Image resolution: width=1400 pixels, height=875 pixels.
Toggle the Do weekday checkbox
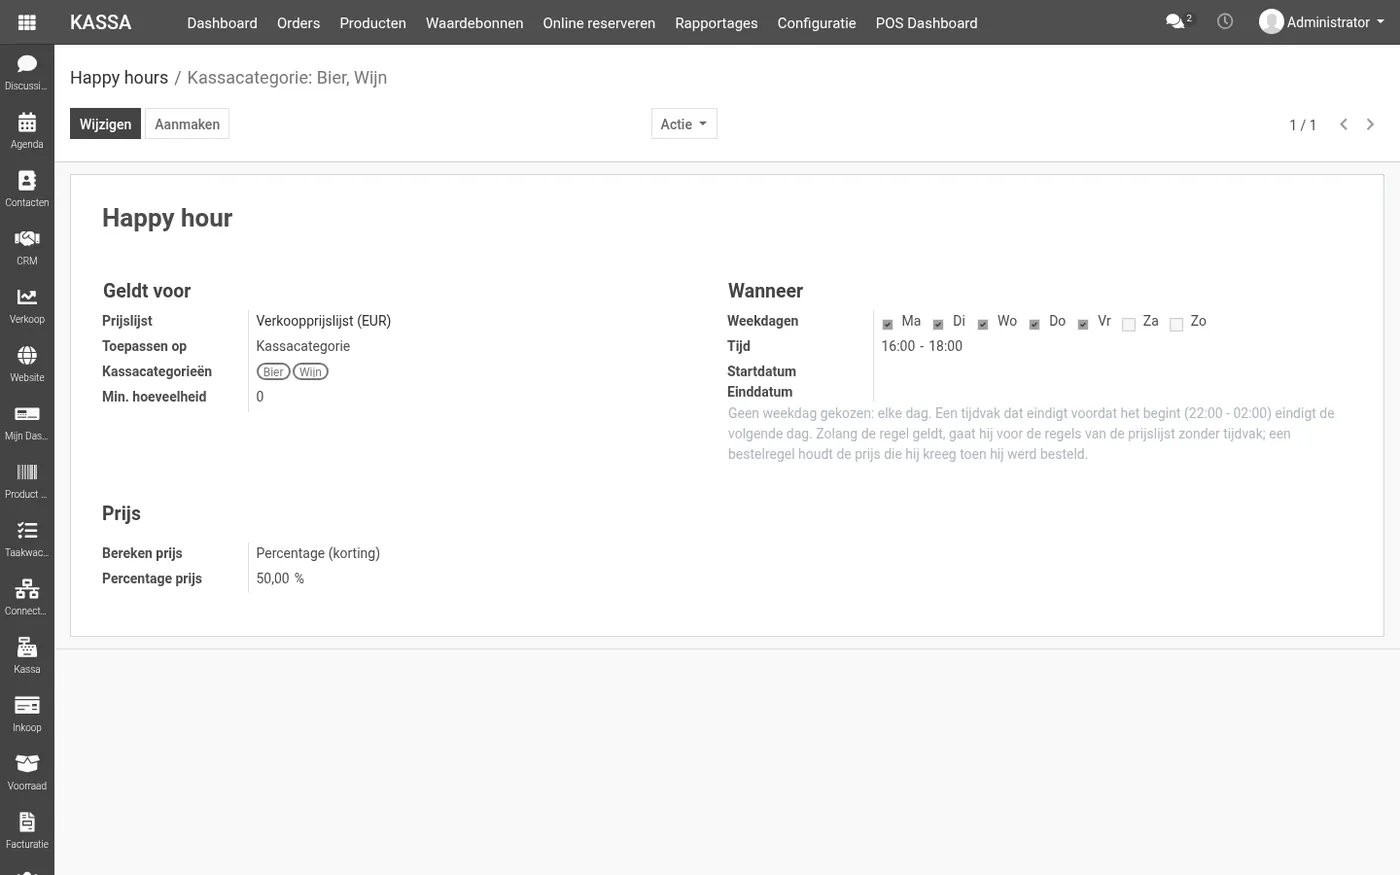pyautogui.click(x=1034, y=324)
